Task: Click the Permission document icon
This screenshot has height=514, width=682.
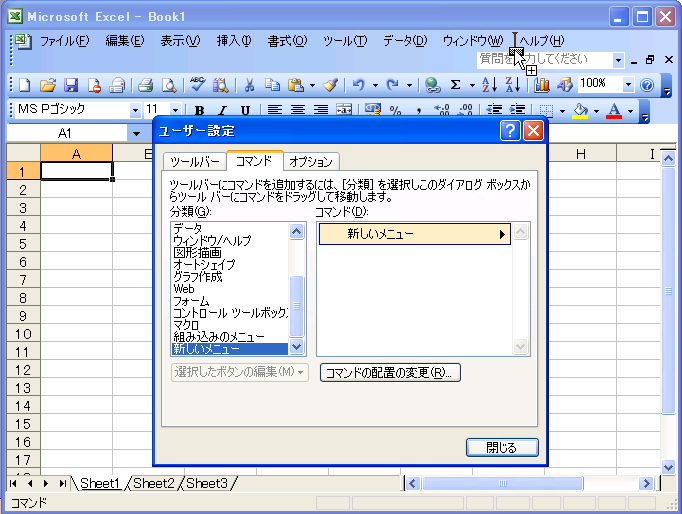Action: tap(94, 85)
